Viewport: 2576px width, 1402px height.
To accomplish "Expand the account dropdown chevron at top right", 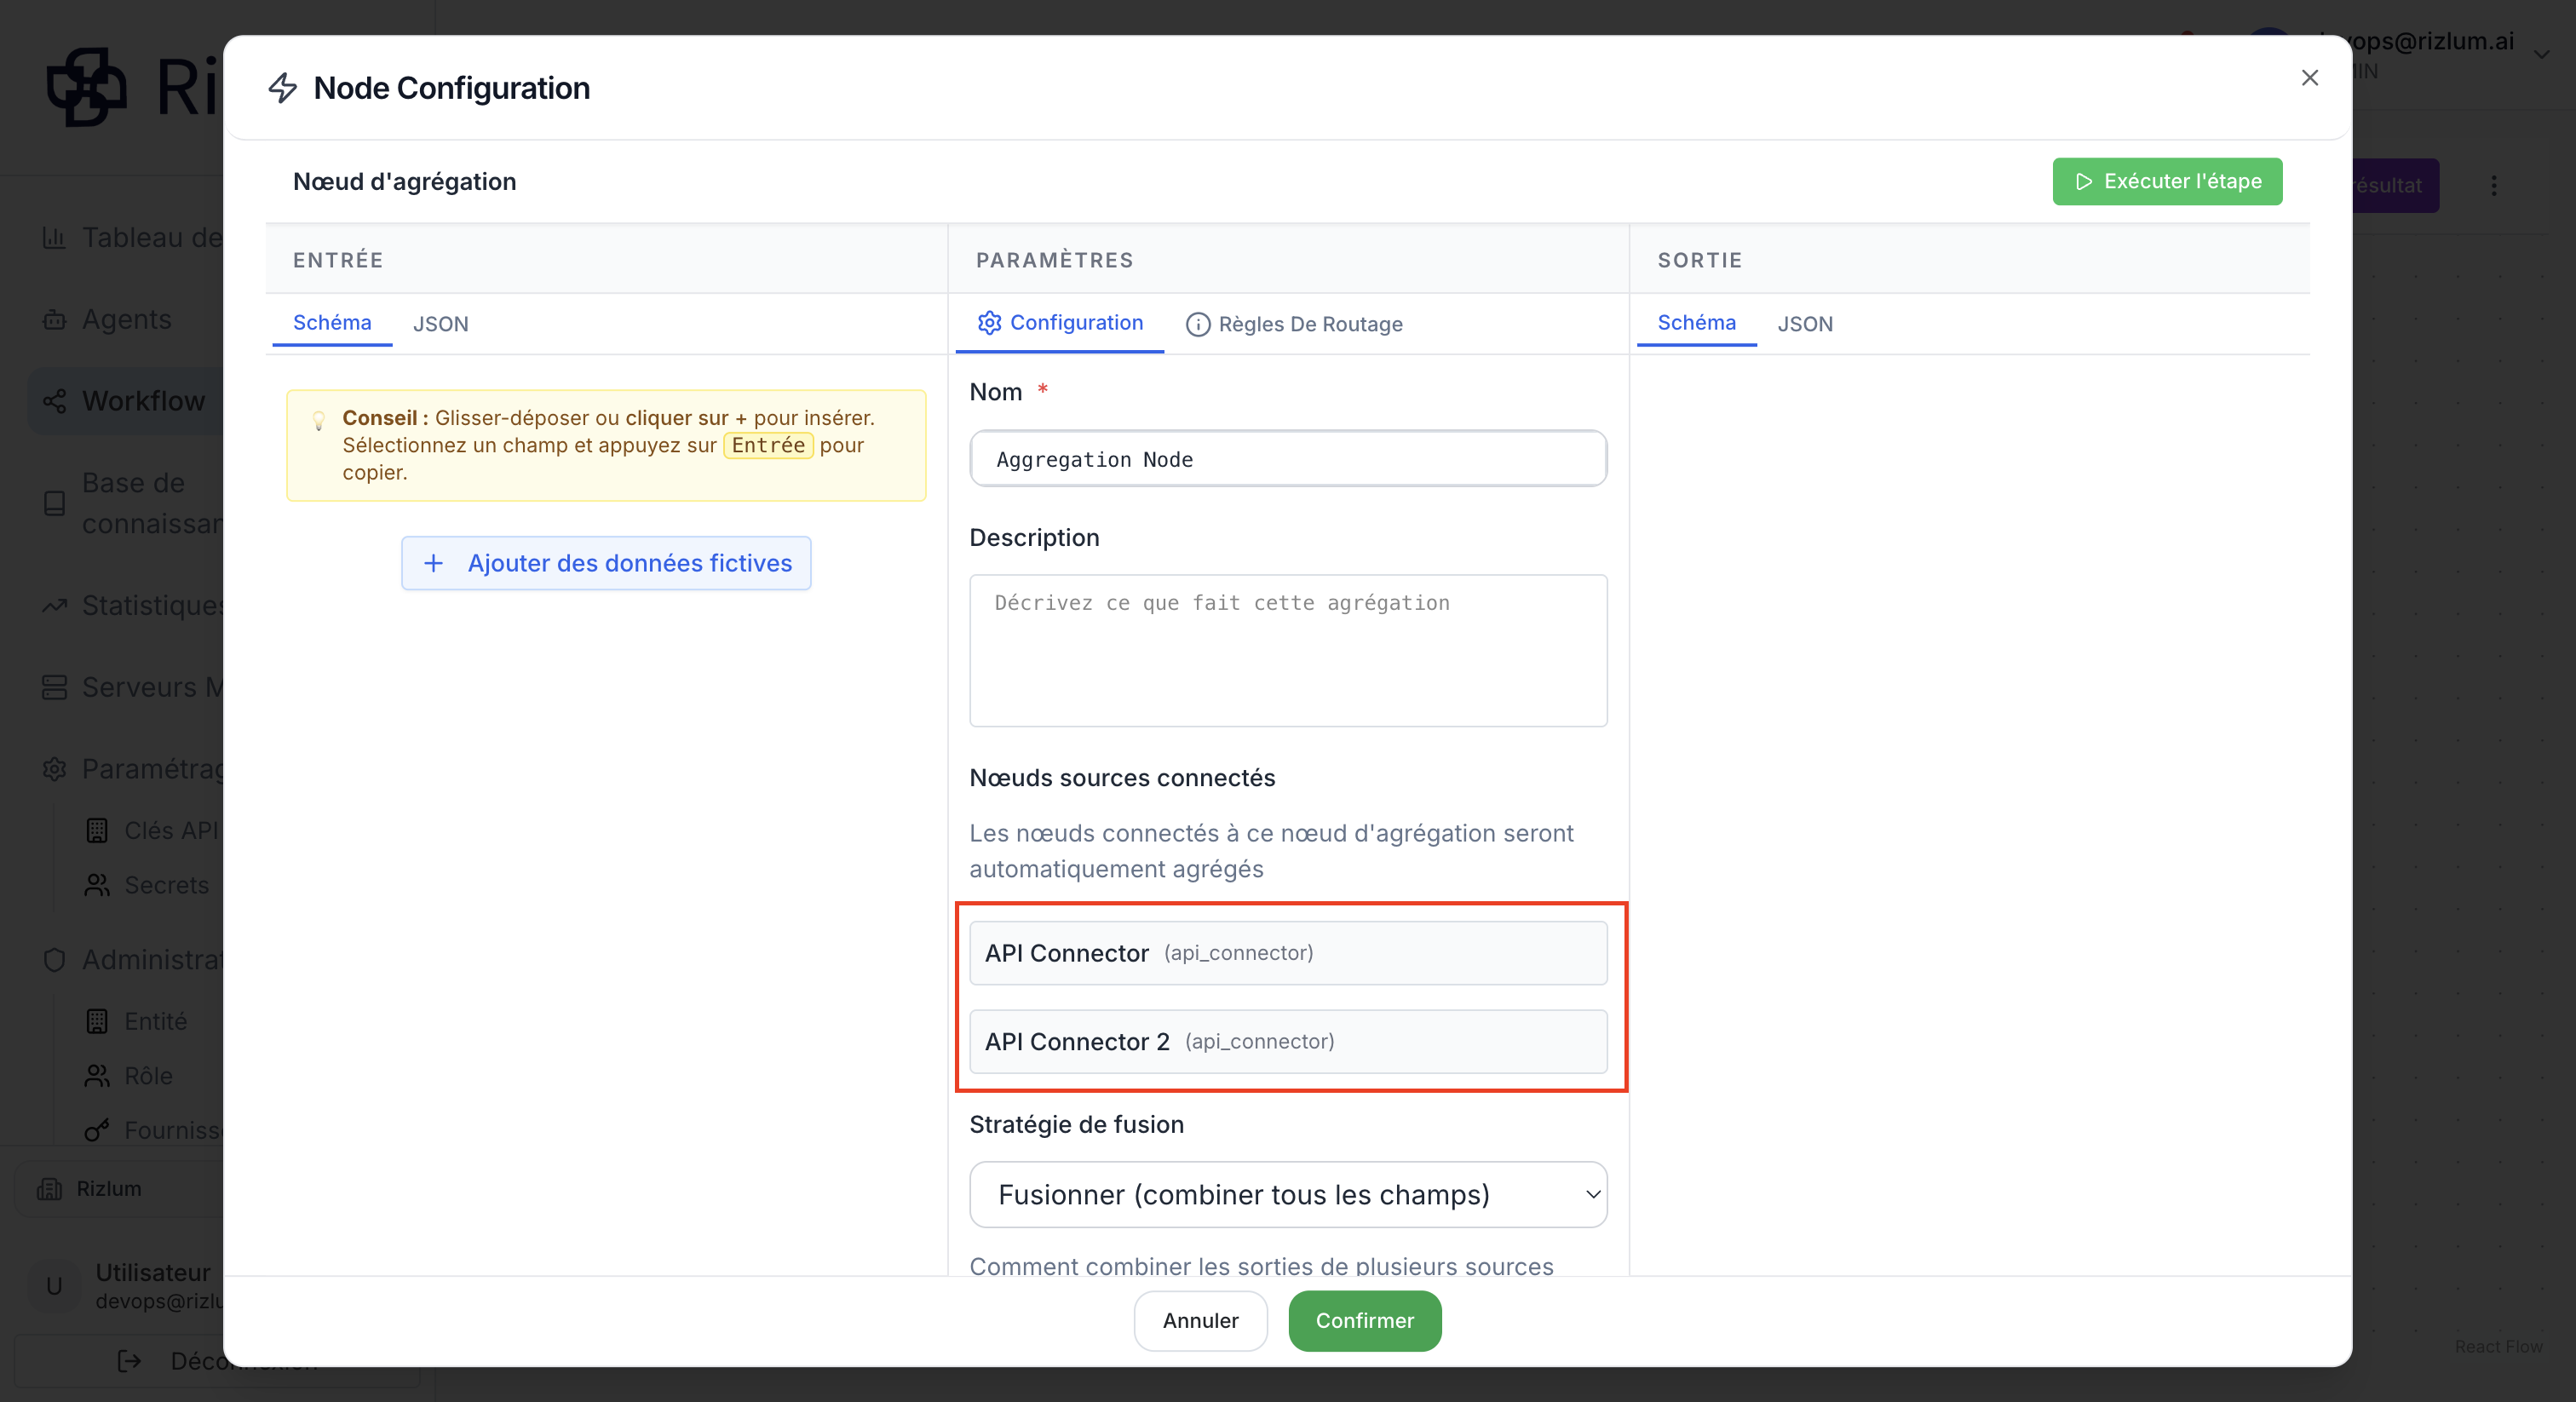I will tap(2541, 56).
